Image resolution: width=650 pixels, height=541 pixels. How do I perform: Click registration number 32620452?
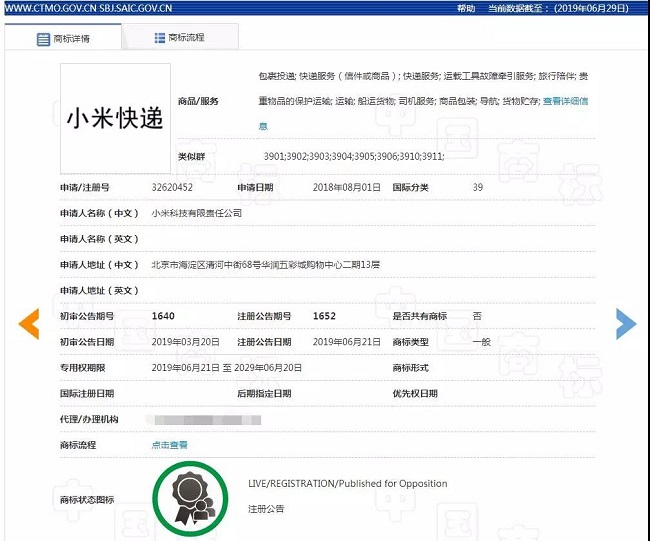click(172, 187)
